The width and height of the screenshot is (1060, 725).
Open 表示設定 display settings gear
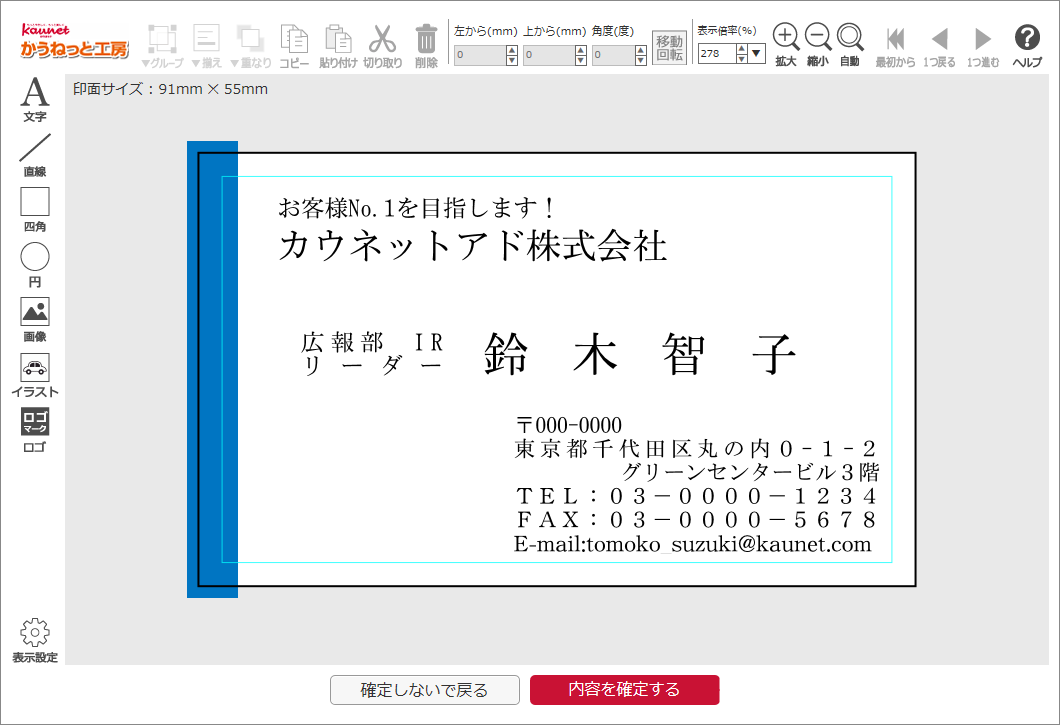tap(34, 640)
